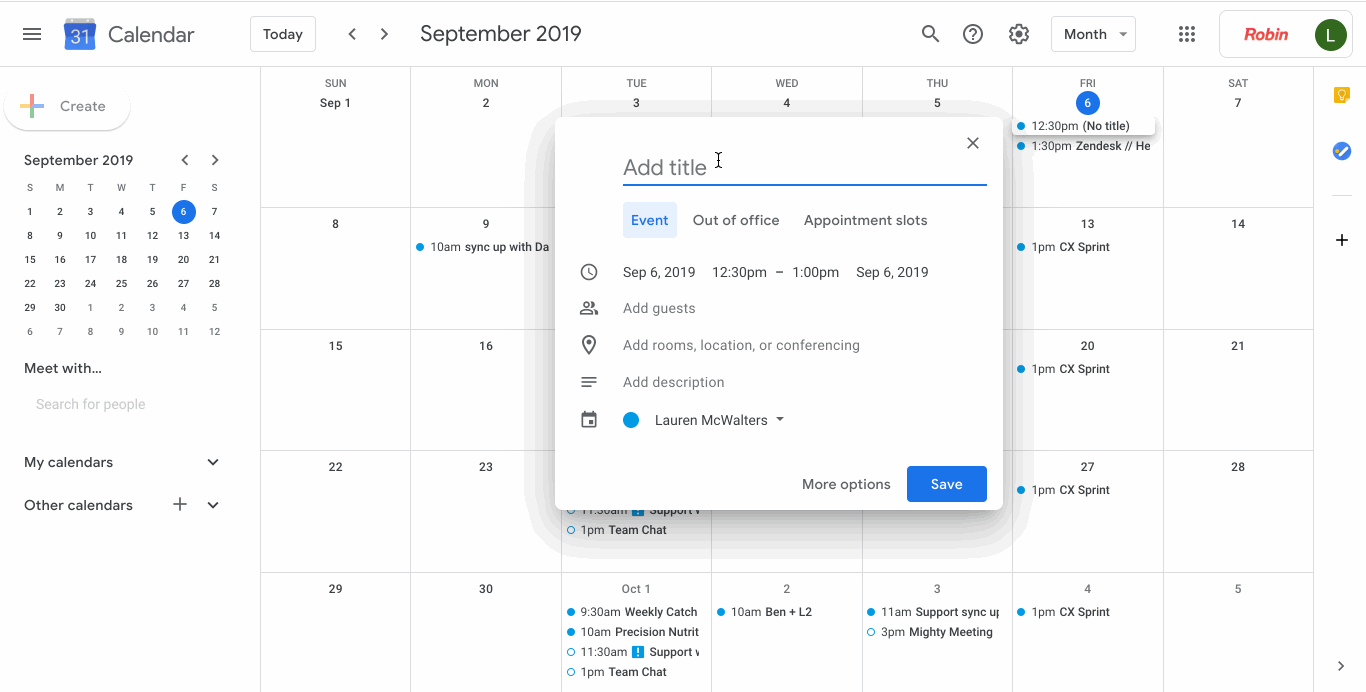Save the new event
The image size is (1366, 692).
(946, 484)
